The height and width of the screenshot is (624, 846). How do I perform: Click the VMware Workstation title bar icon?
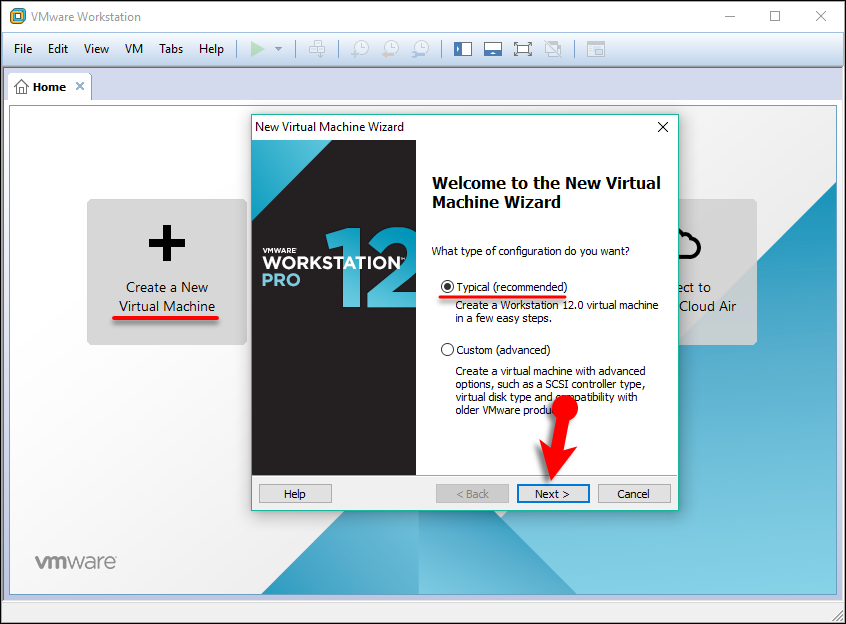[18, 16]
